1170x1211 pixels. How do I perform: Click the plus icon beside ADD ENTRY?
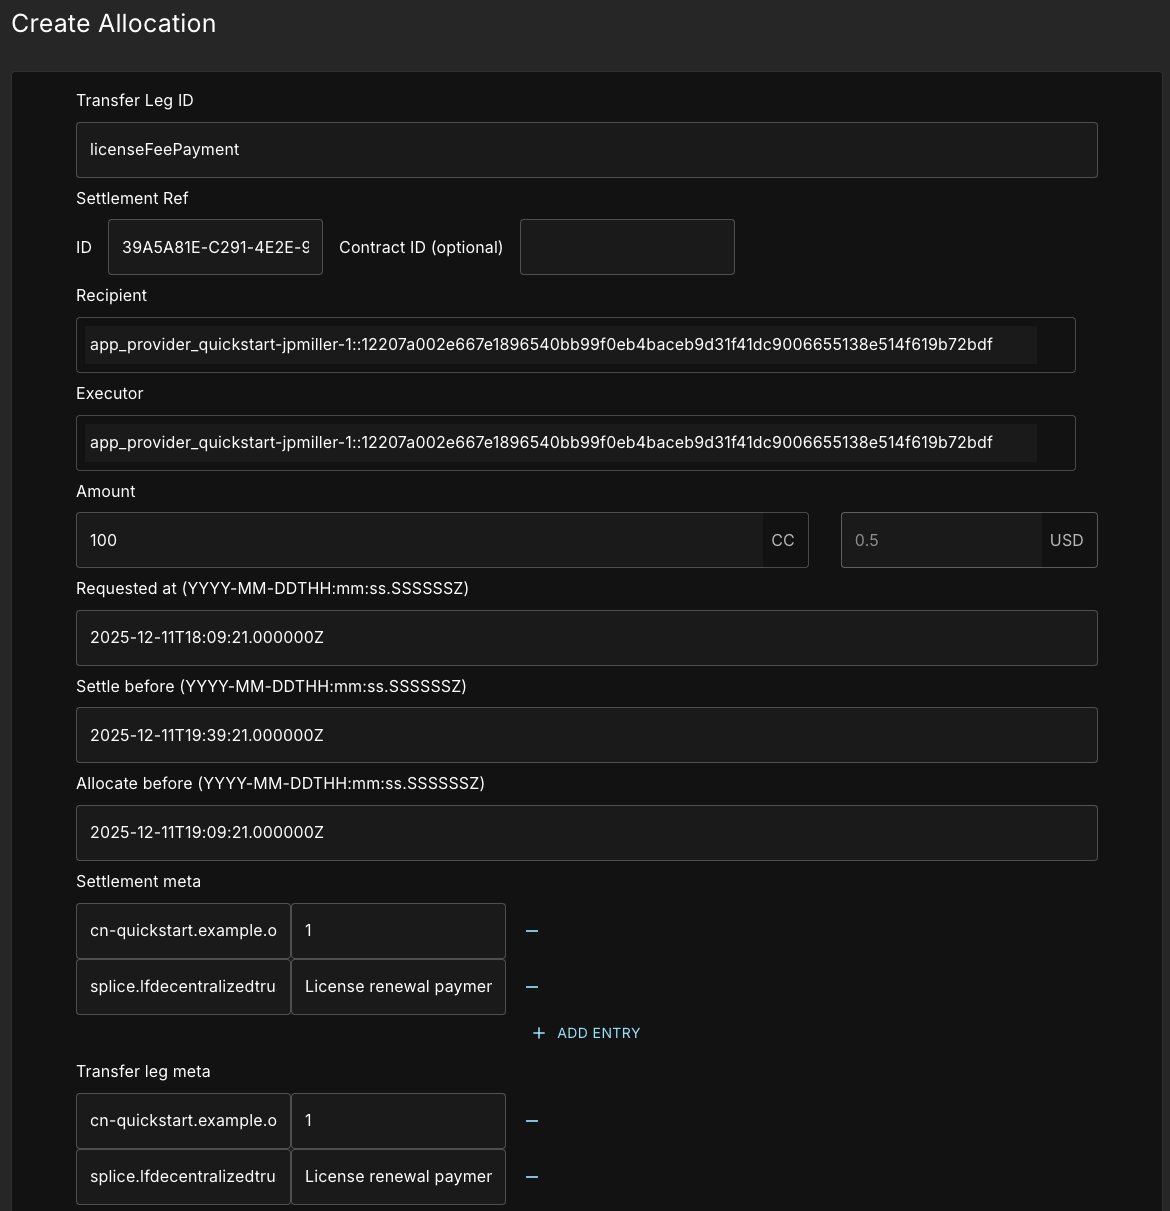click(539, 1033)
